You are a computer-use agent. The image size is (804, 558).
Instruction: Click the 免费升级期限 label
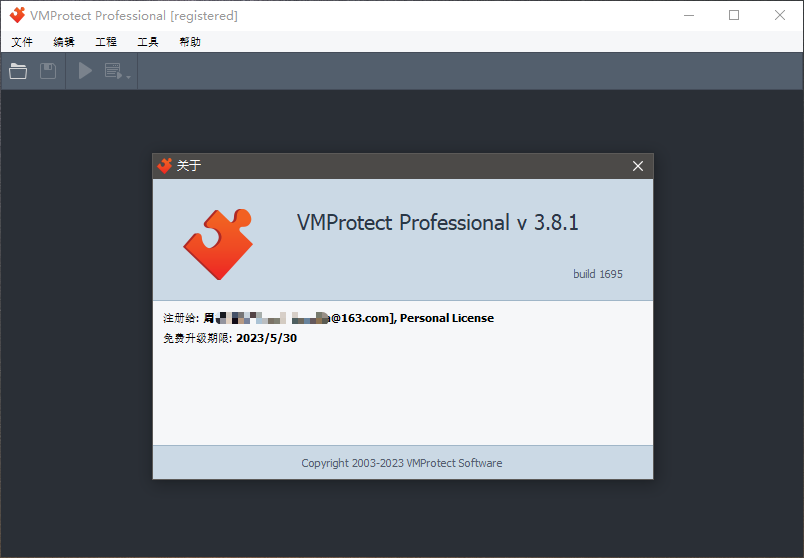[x=198, y=338]
